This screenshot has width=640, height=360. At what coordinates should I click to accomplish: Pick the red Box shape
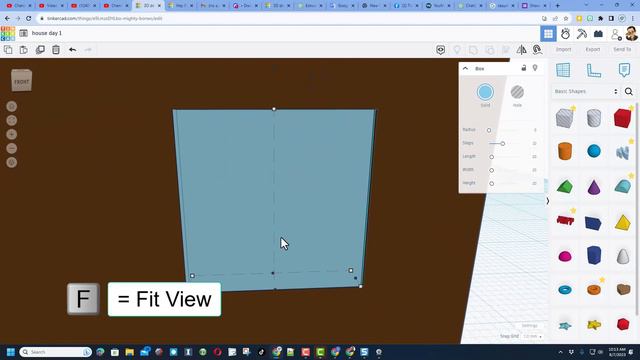point(622,118)
